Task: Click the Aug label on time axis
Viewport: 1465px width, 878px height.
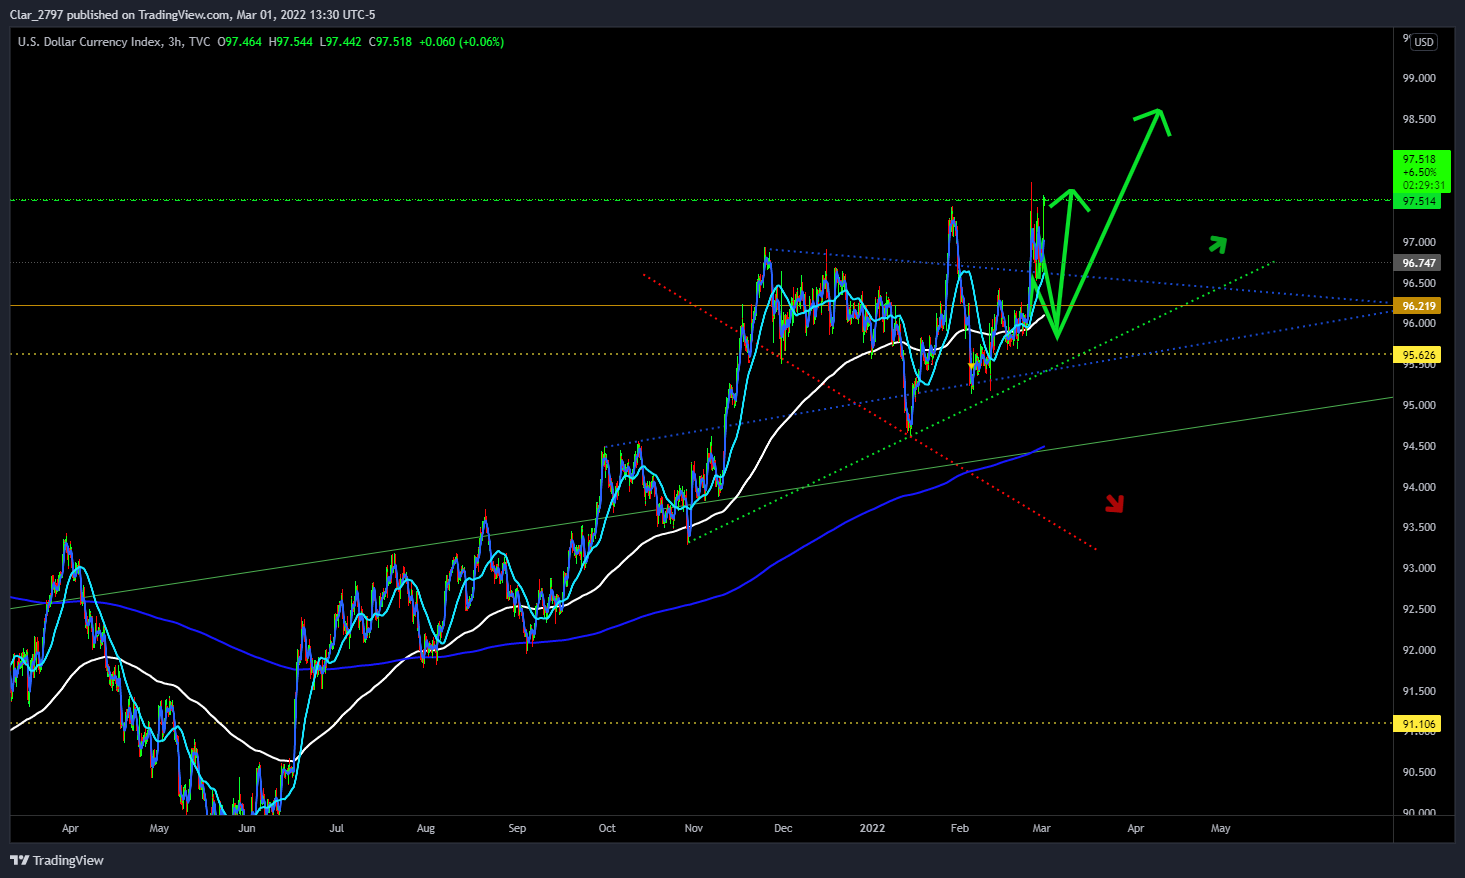Action: click(426, 828)
